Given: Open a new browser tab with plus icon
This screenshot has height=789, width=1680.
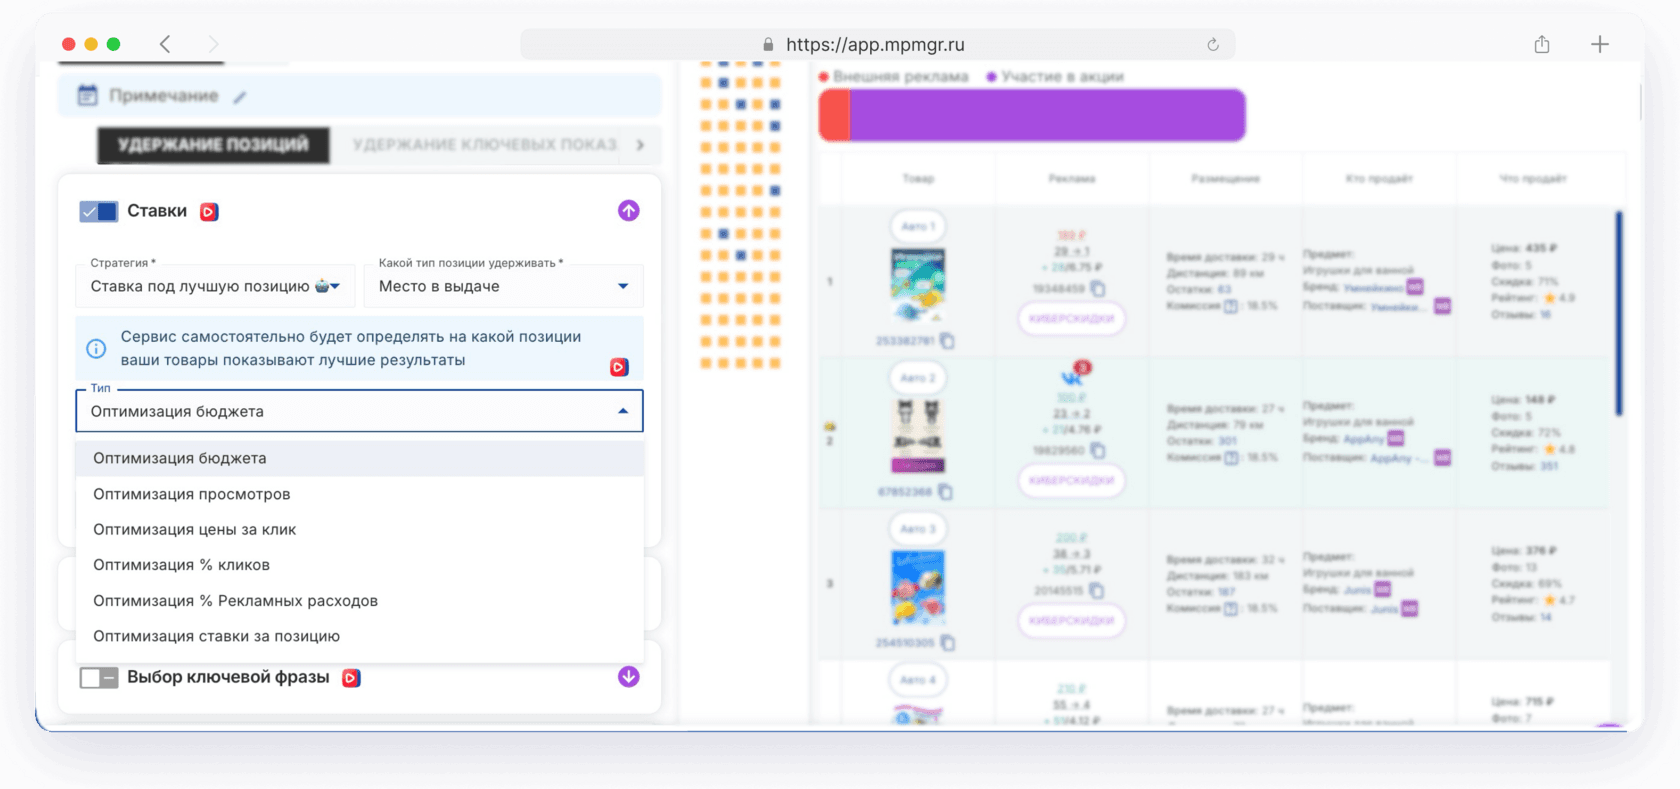Looking at the screenshot, I should [x=1600, y=45].
